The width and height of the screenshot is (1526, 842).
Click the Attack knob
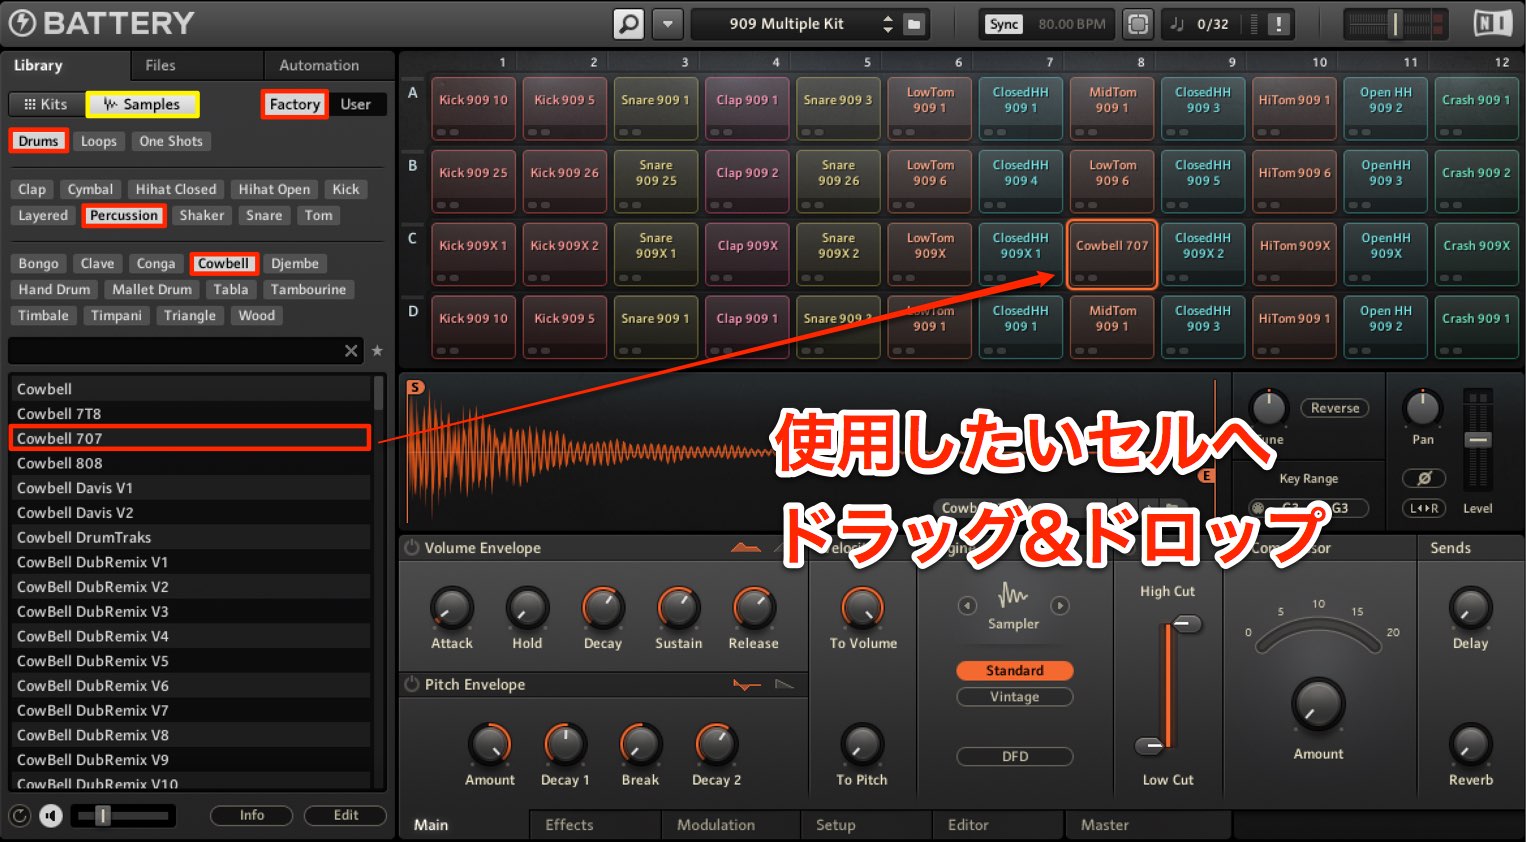point(451,608)
